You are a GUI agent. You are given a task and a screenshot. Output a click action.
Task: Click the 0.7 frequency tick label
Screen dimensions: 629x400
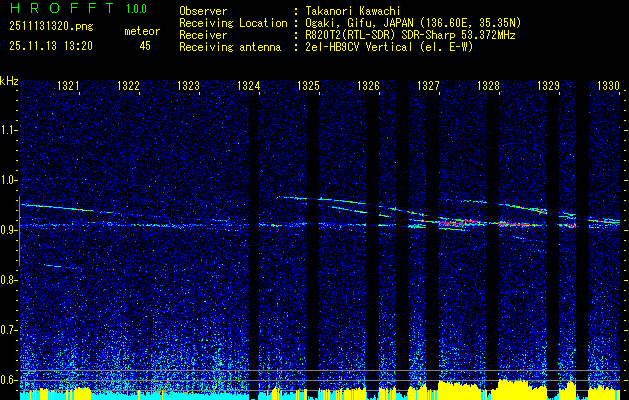click(x=8, y=330)
